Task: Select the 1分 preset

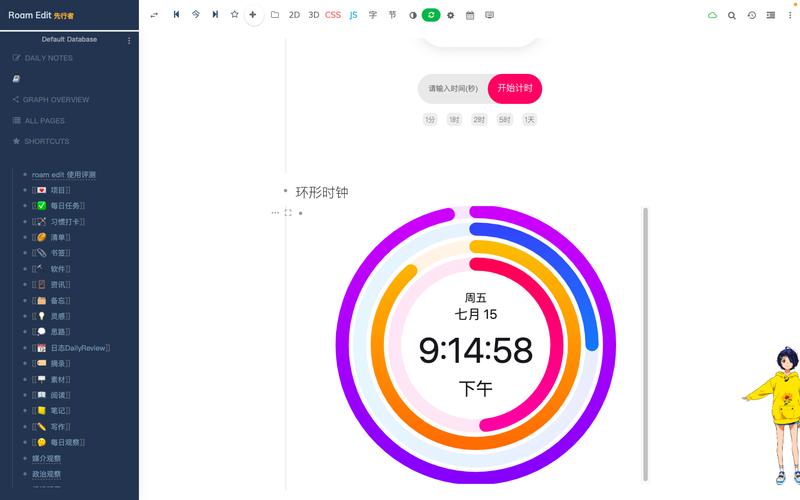Action: click(430, 119)
